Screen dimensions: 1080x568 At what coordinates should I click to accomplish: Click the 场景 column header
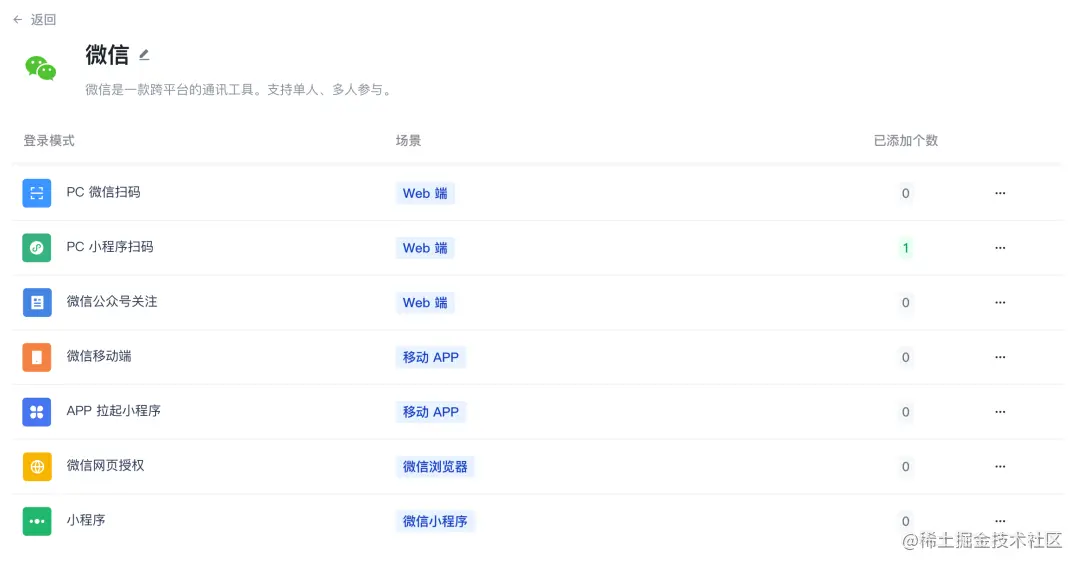(x=408, y=140)
